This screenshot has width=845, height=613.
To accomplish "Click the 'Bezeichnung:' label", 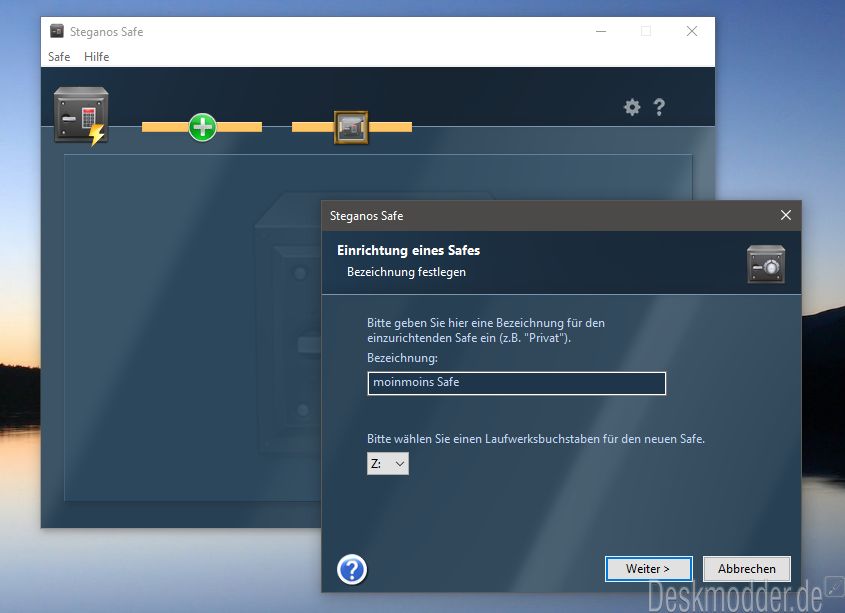I will 402,357.
